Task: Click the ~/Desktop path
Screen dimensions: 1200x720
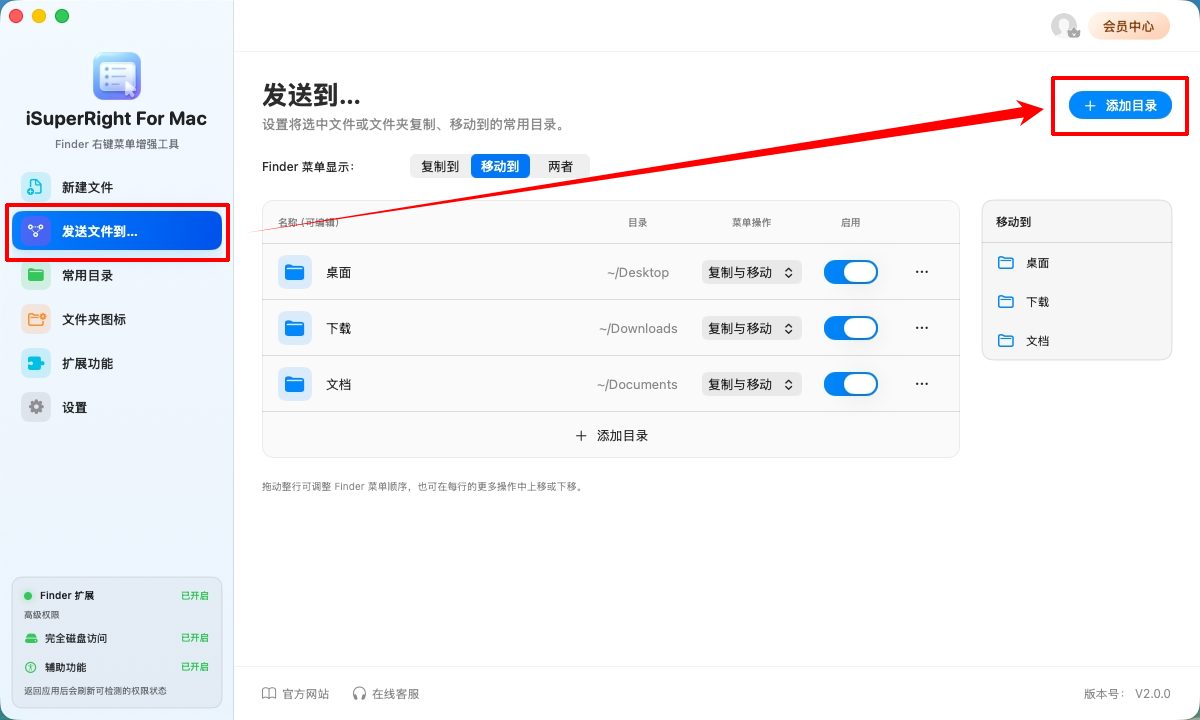Action: click(x=638, y=272)
